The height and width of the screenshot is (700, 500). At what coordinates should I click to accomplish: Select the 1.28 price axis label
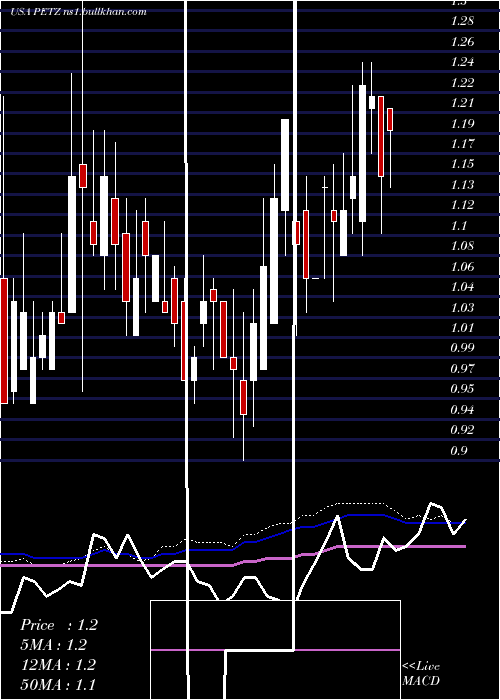(462, 21)
